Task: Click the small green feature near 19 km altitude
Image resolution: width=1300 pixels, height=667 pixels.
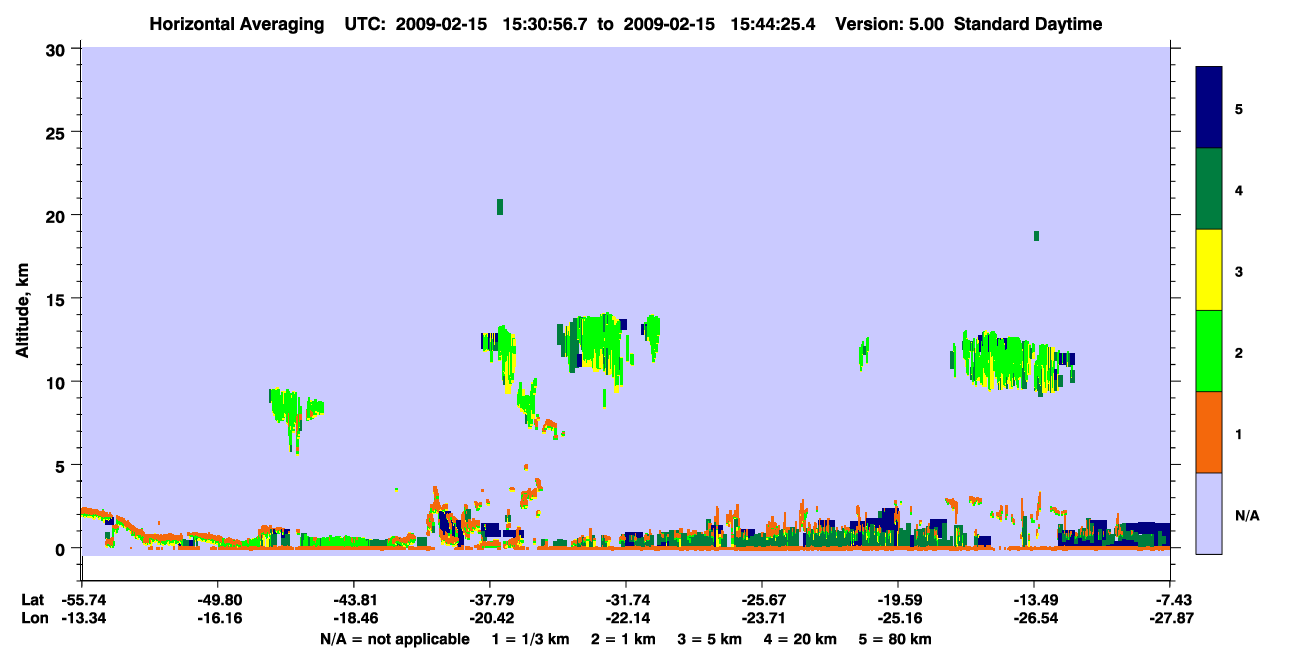Action: [1037, 236]
